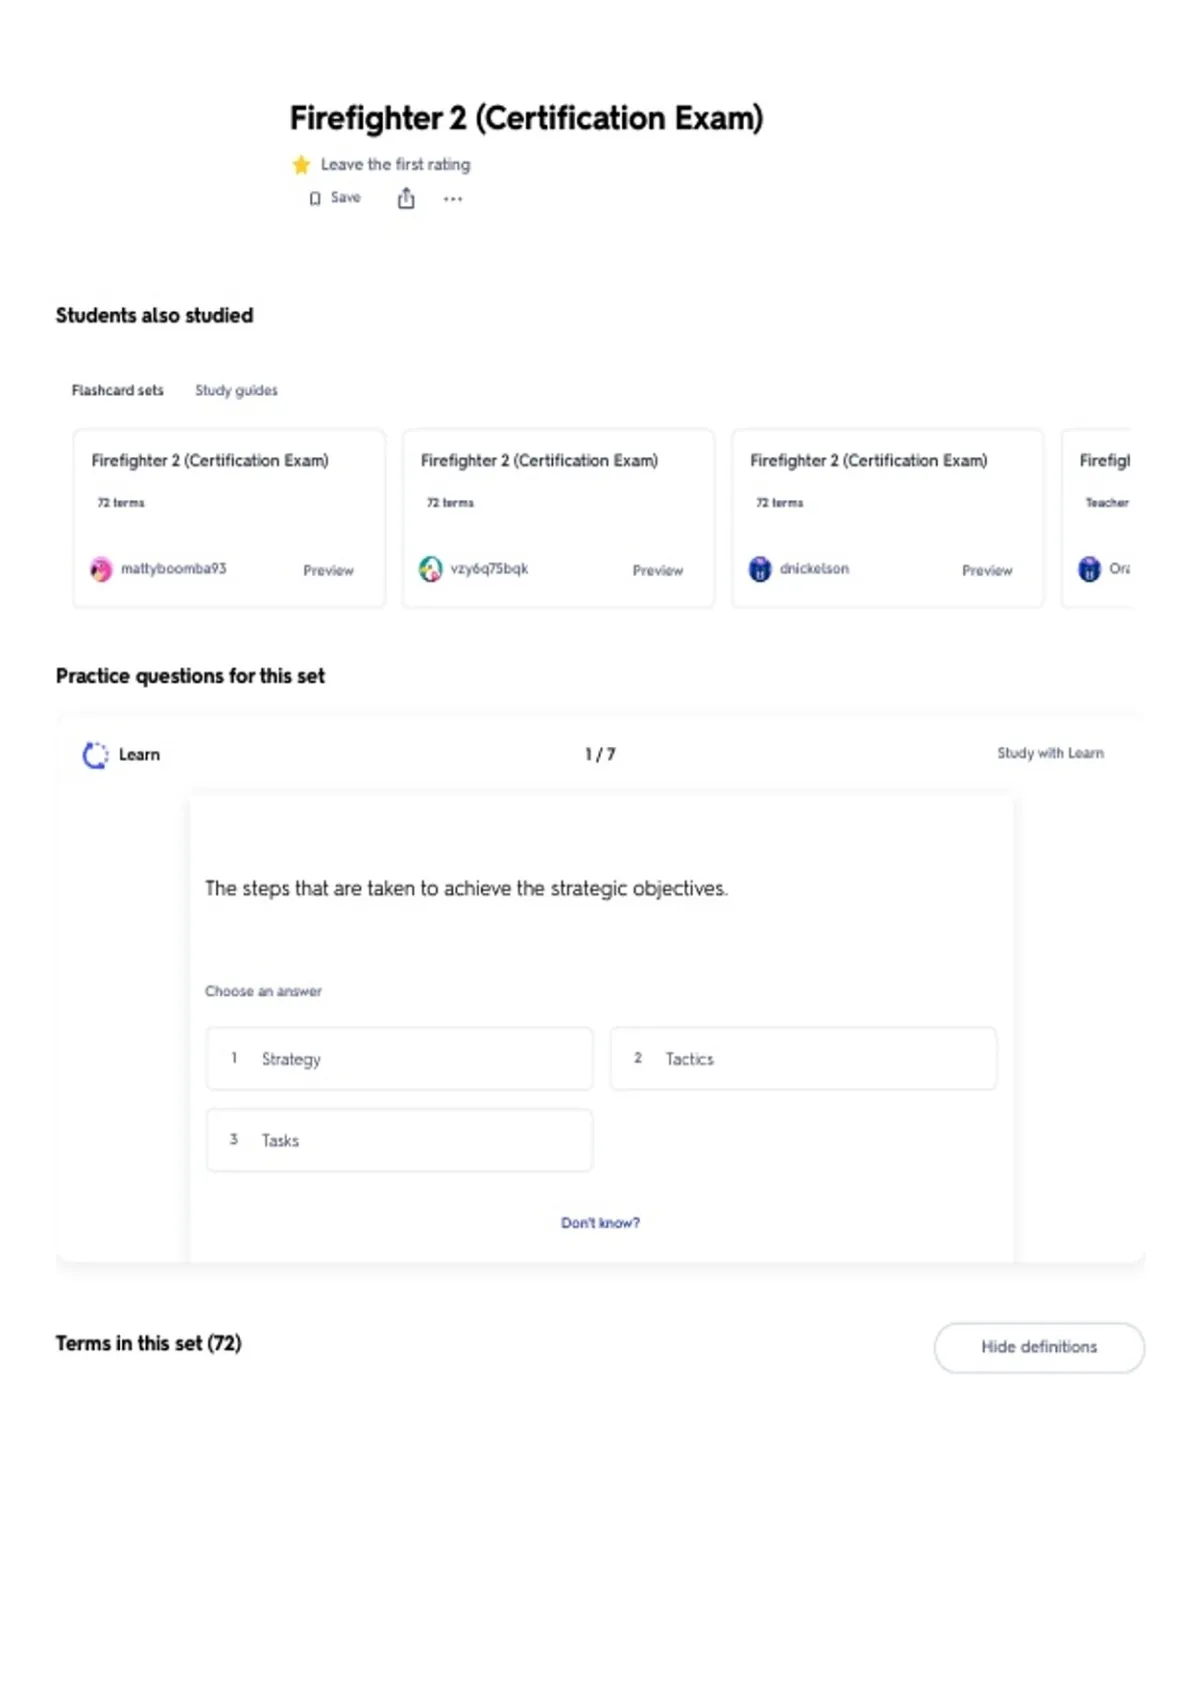The image size is (1200, 1700).
Task: Click the Learn mode circular icon
Action: (x=95, y=755)
